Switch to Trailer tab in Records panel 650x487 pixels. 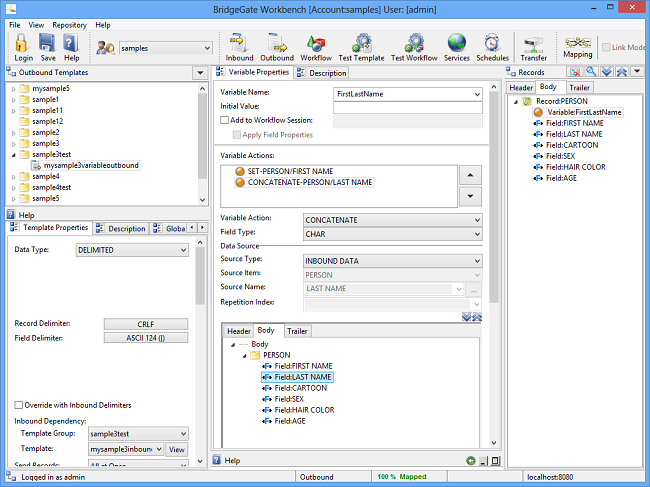click(579, 88)
